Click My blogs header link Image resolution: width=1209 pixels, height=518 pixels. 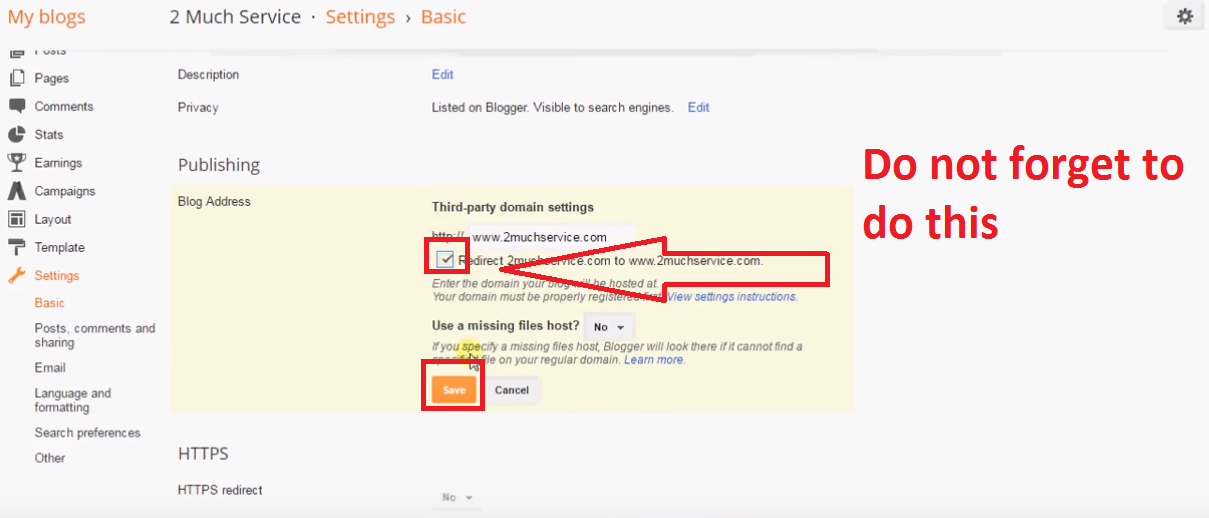tap(47, 17)
